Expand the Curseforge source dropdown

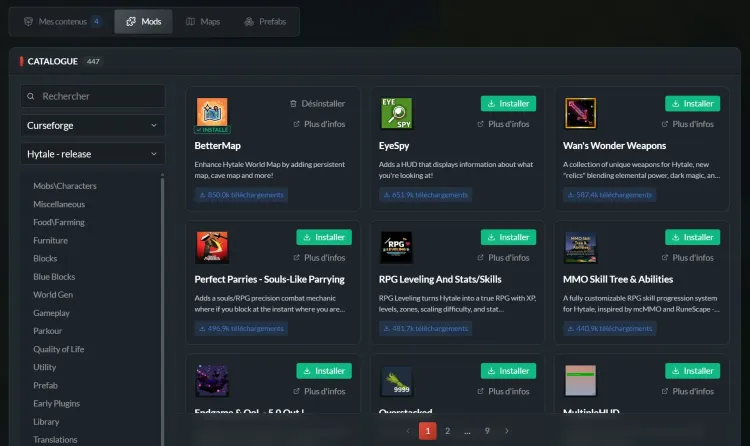click(x=93, y=125)
